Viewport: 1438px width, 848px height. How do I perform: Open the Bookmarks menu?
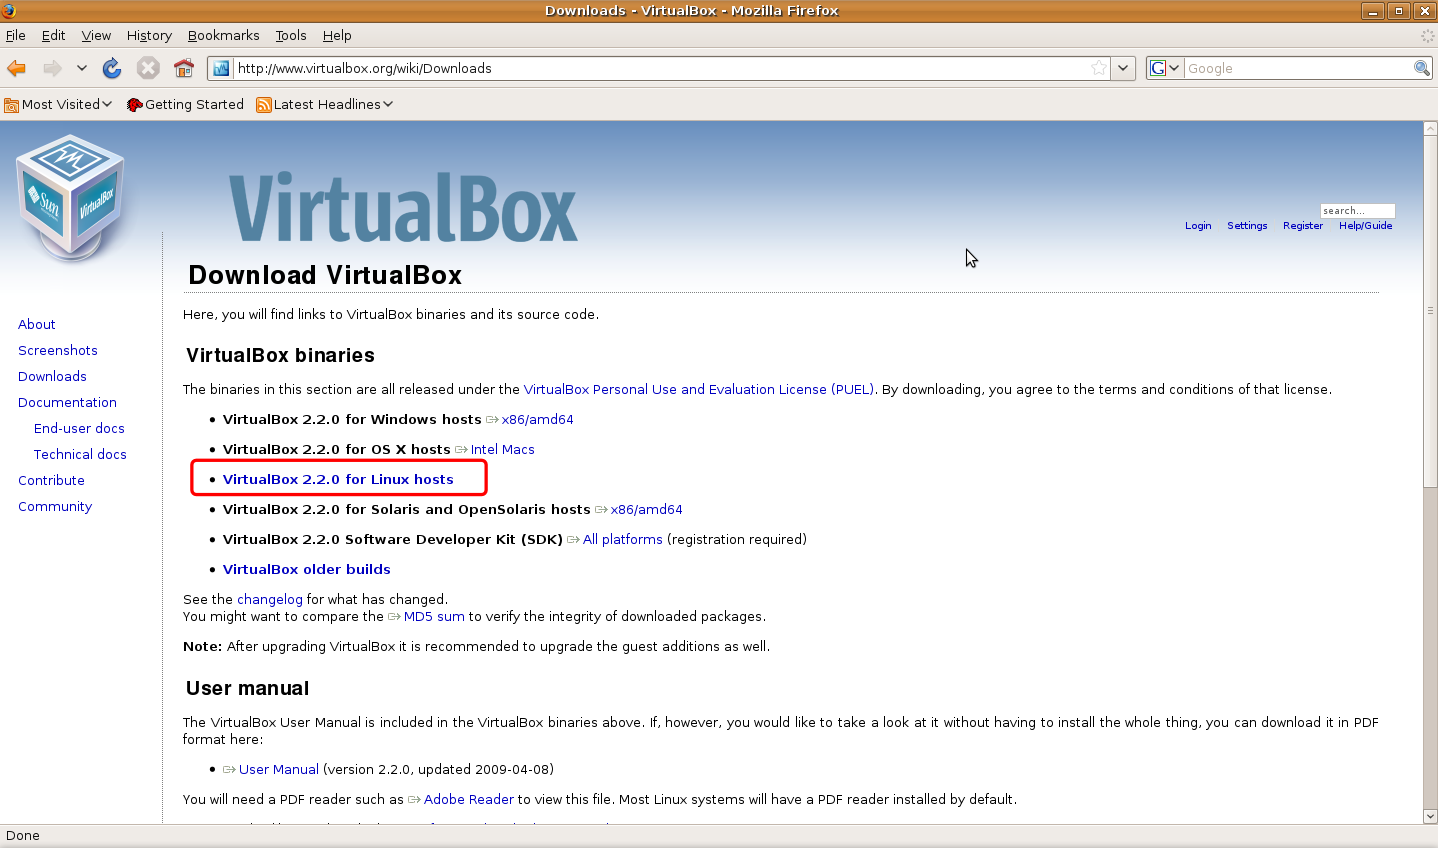coord(223,35)
